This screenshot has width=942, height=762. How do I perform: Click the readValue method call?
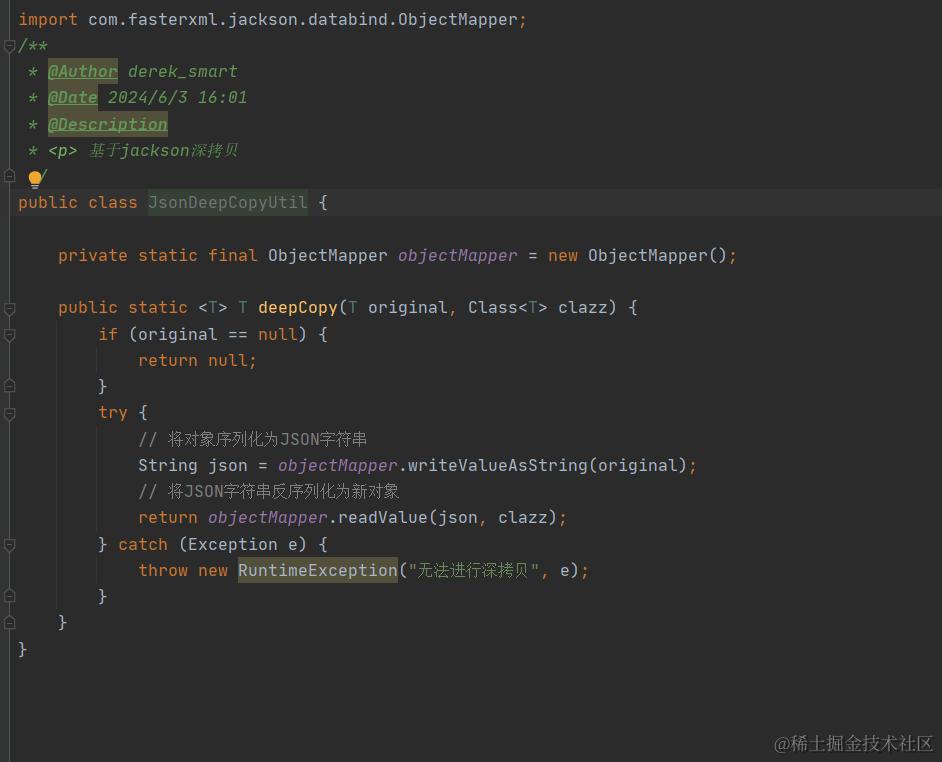tap(383, 518)
